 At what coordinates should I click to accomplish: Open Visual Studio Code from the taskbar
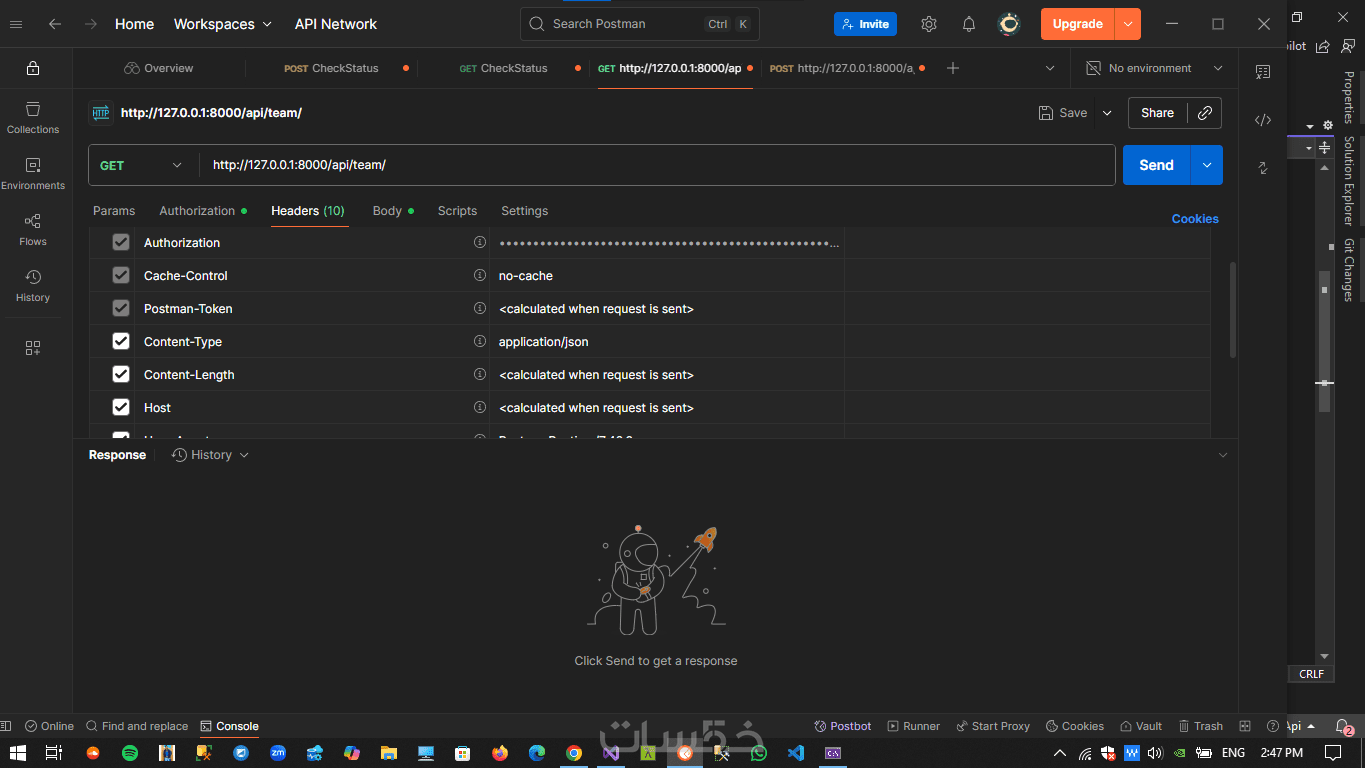click(x=796, y=753)
